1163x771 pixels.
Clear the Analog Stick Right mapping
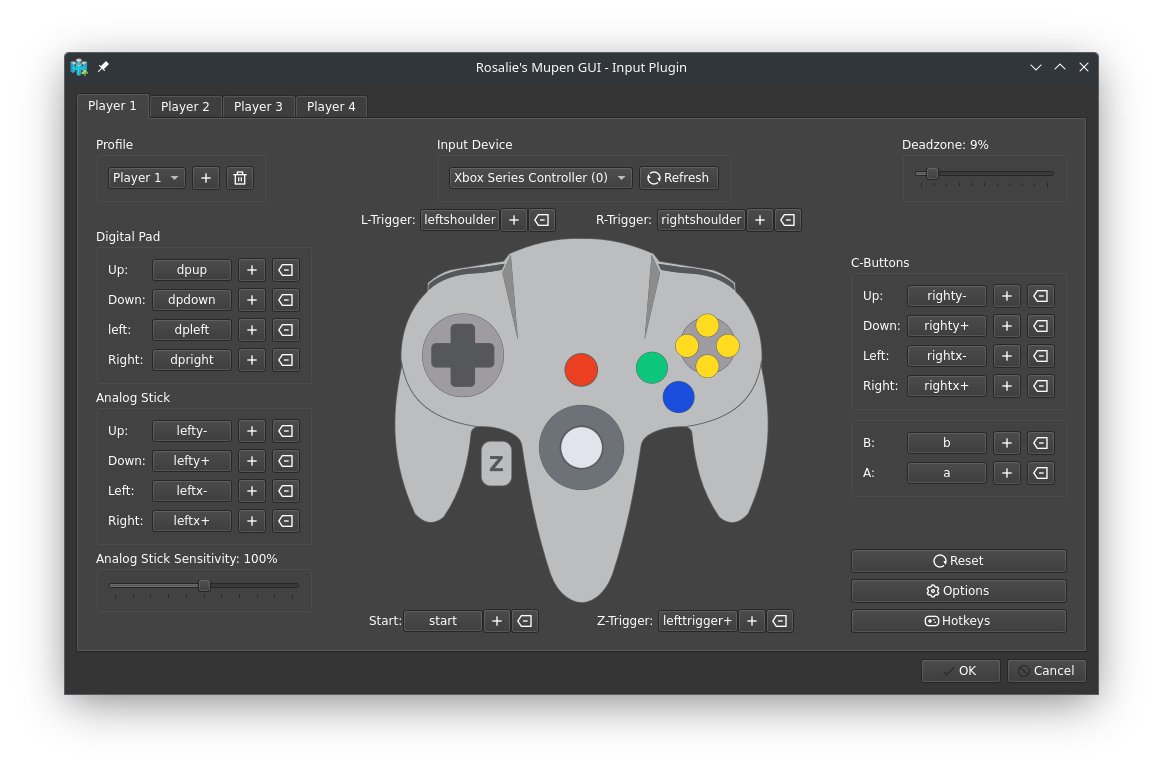(286, 521)
